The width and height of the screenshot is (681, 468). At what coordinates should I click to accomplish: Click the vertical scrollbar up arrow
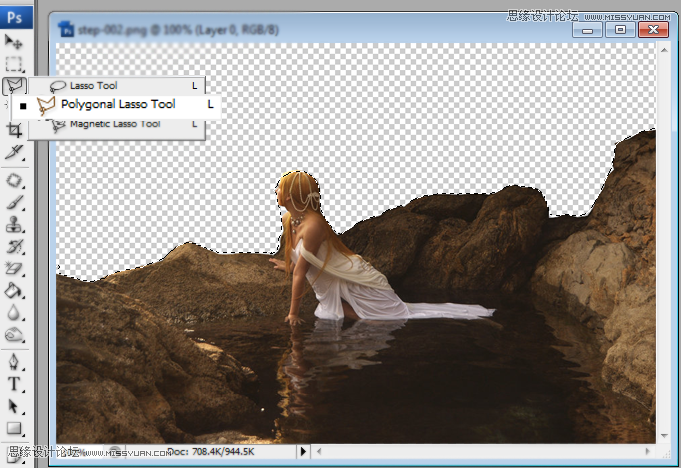click(664, 50)
